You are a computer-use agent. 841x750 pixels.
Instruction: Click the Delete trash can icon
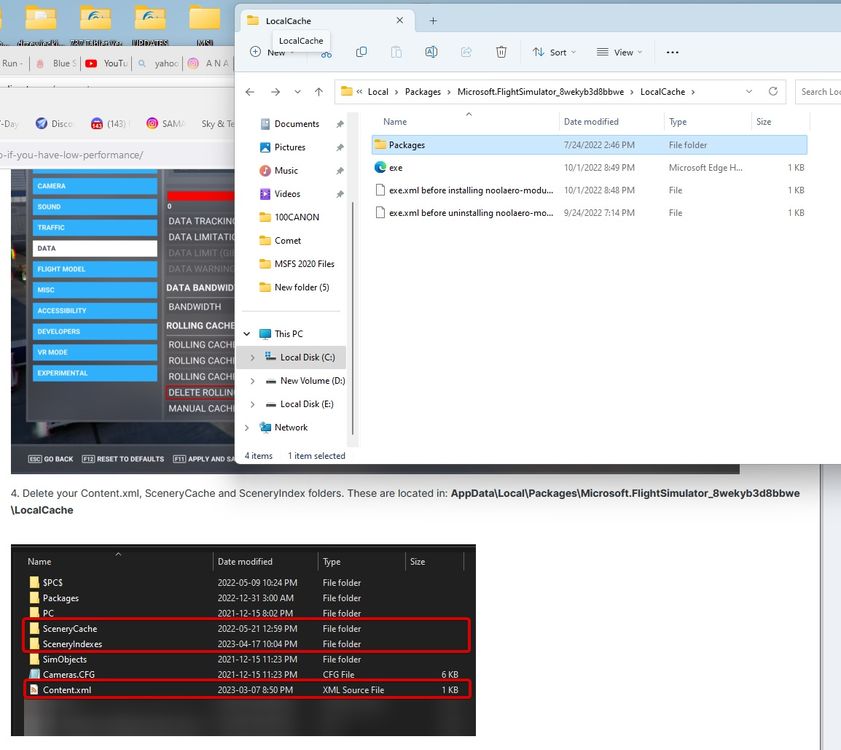(501, 52)
